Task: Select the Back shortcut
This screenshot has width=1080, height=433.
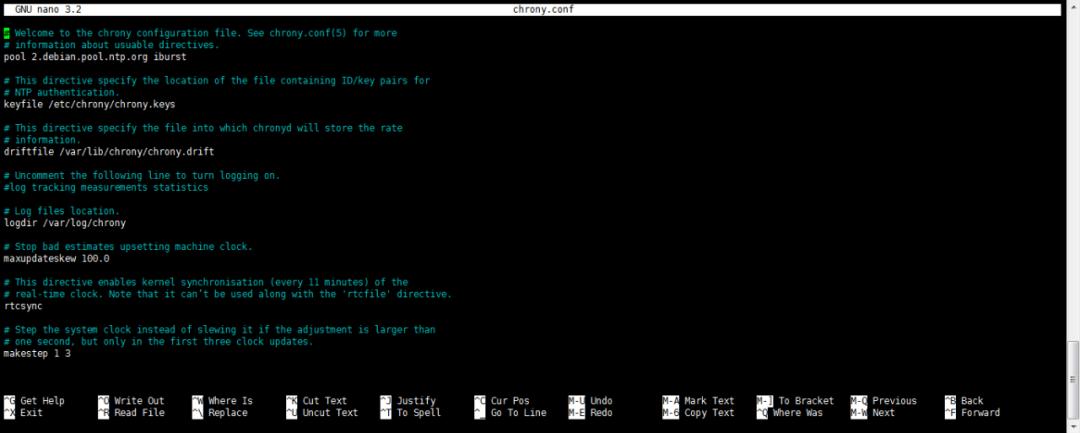Action: pos(964,401)
